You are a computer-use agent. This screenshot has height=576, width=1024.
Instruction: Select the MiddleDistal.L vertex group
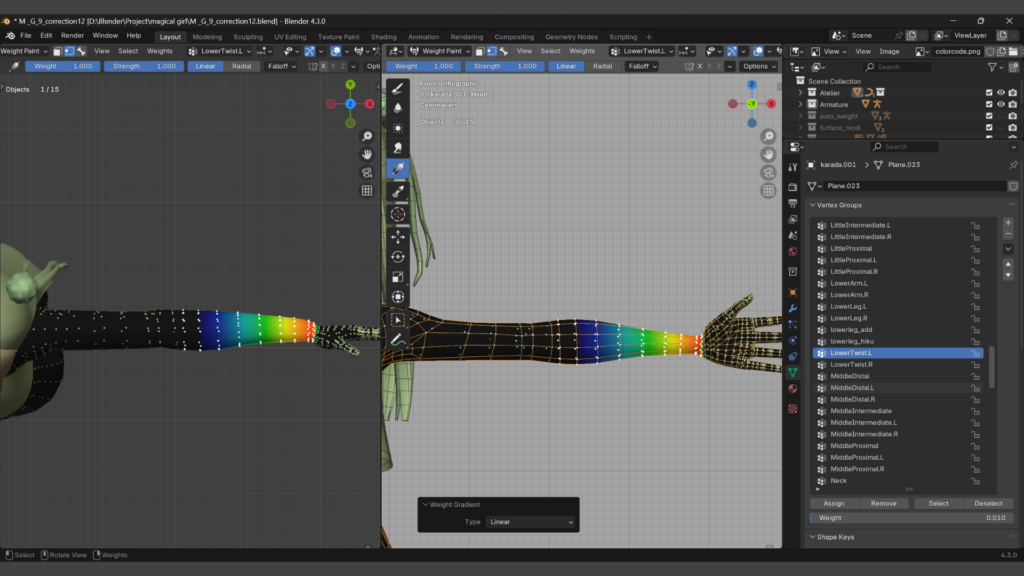pyautogui.click(x=852, y=388)
